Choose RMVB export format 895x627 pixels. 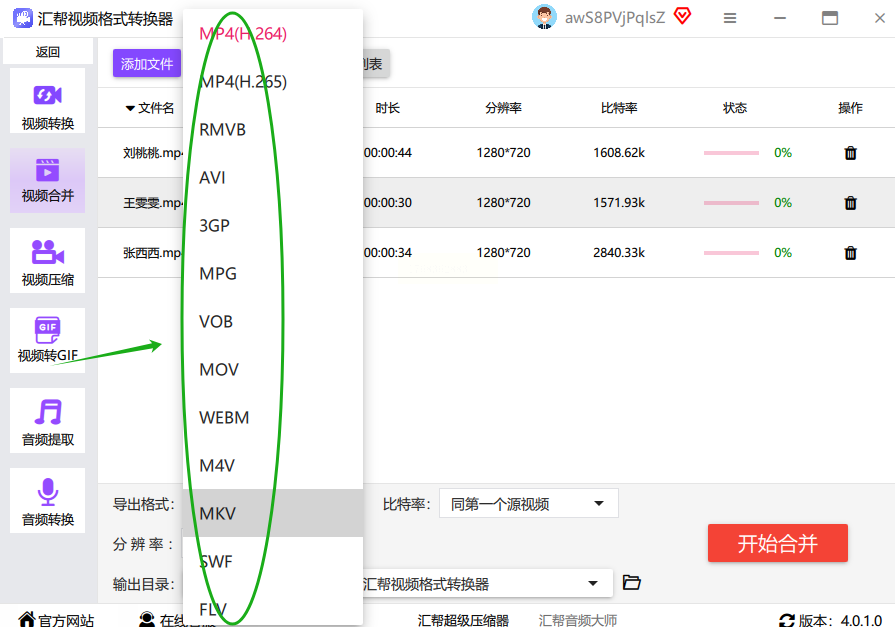point(273,130)
